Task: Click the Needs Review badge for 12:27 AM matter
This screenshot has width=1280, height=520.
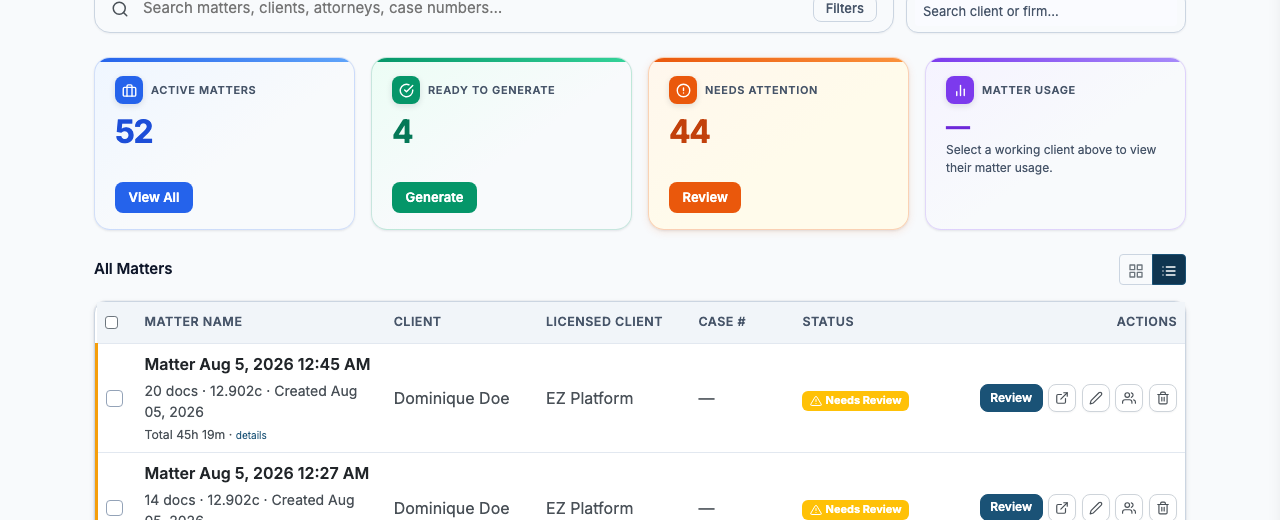Action: coord(855,510)
